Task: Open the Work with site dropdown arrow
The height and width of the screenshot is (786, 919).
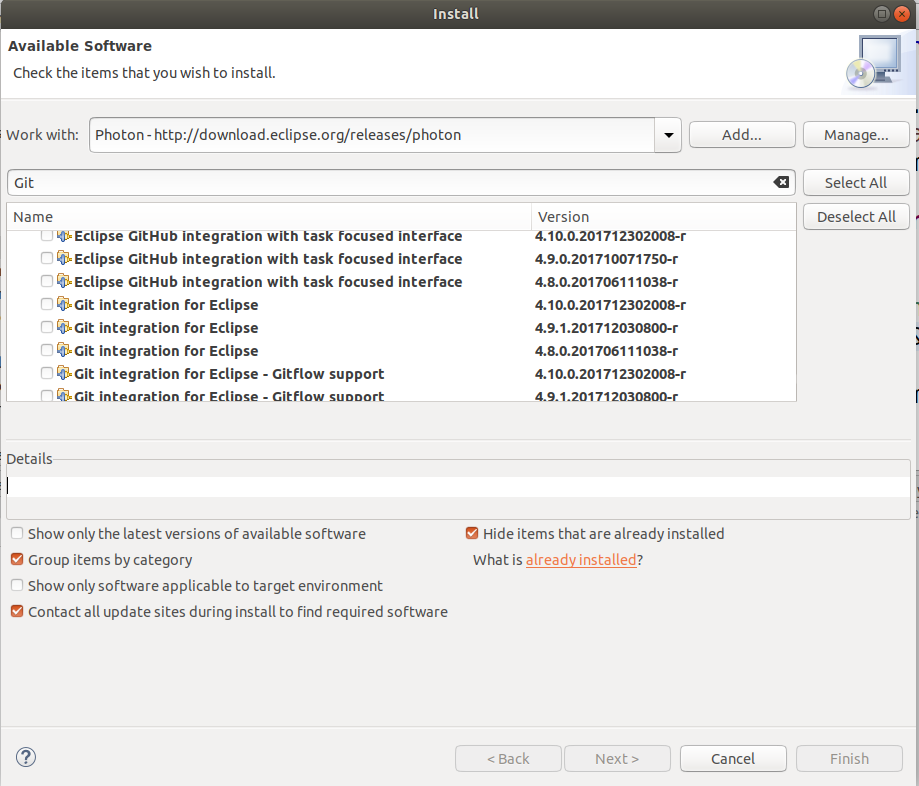Action: pyautogui.click(x=668, y=135)
